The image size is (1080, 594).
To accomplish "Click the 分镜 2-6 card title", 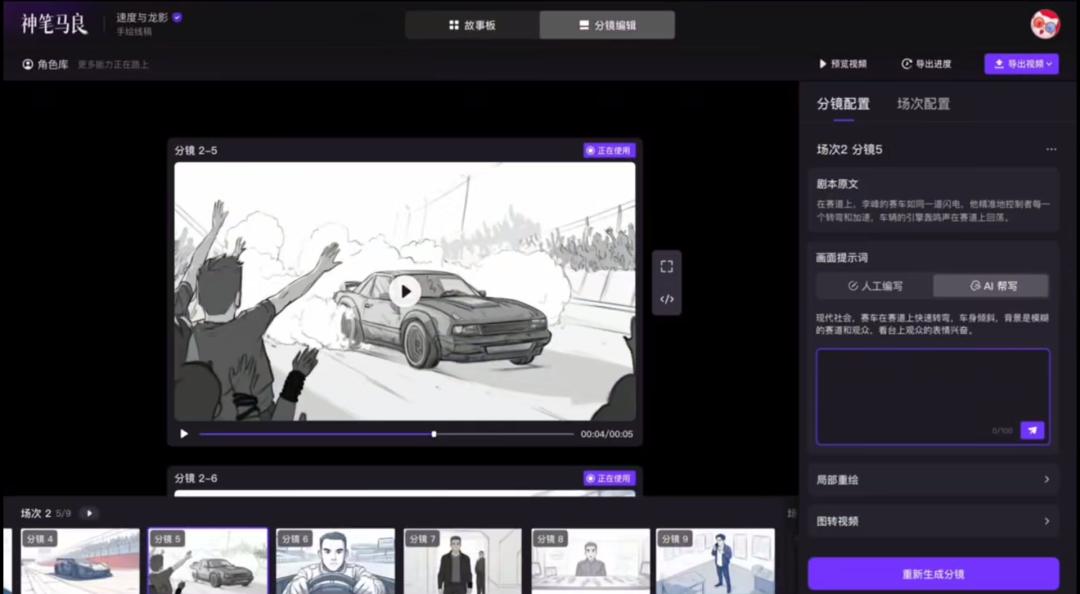I will click(196, 478).
